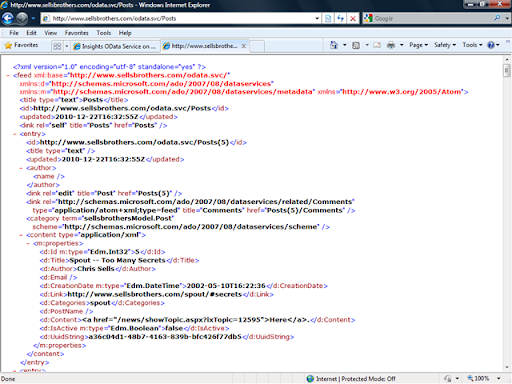Image resolution: width=512 pixels, height=384 pixels.
Task: Click the Quick Tabs grid icon
Action: [x=57, y=46]
